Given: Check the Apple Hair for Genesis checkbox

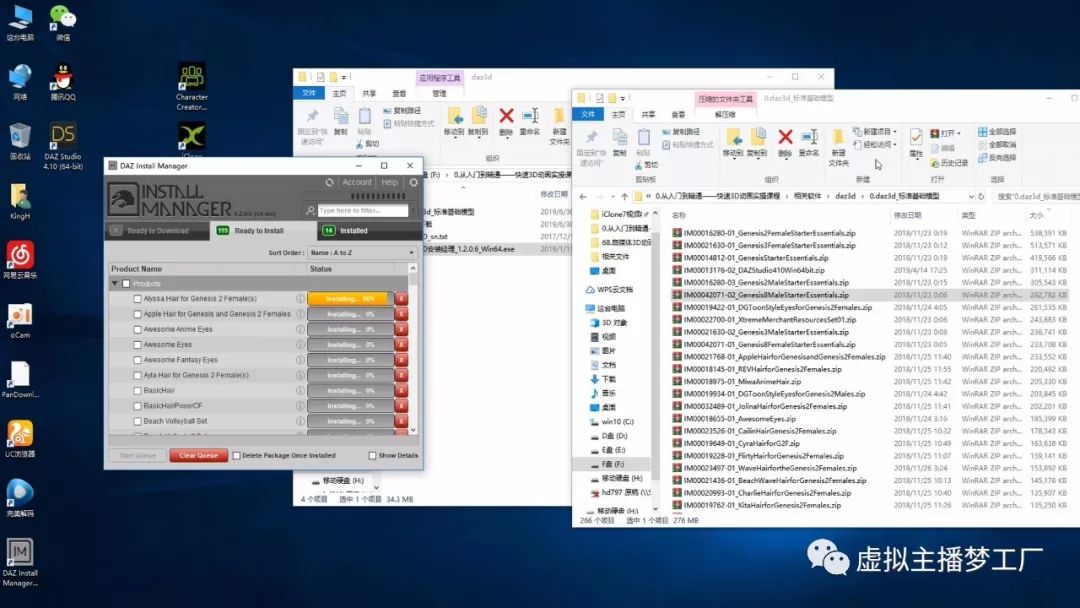Looking at the screenshot, I should 138,314.
